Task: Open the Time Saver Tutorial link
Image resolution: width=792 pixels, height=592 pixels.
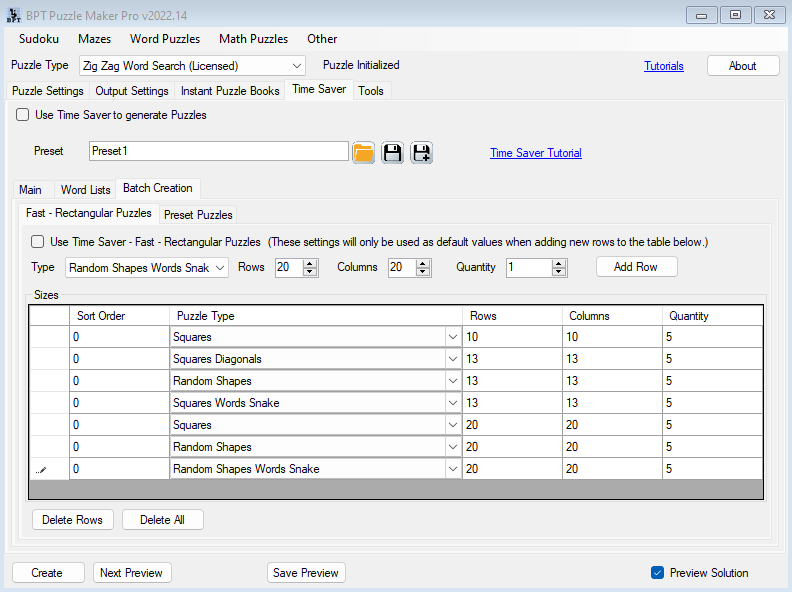Action: coord(536,153)
